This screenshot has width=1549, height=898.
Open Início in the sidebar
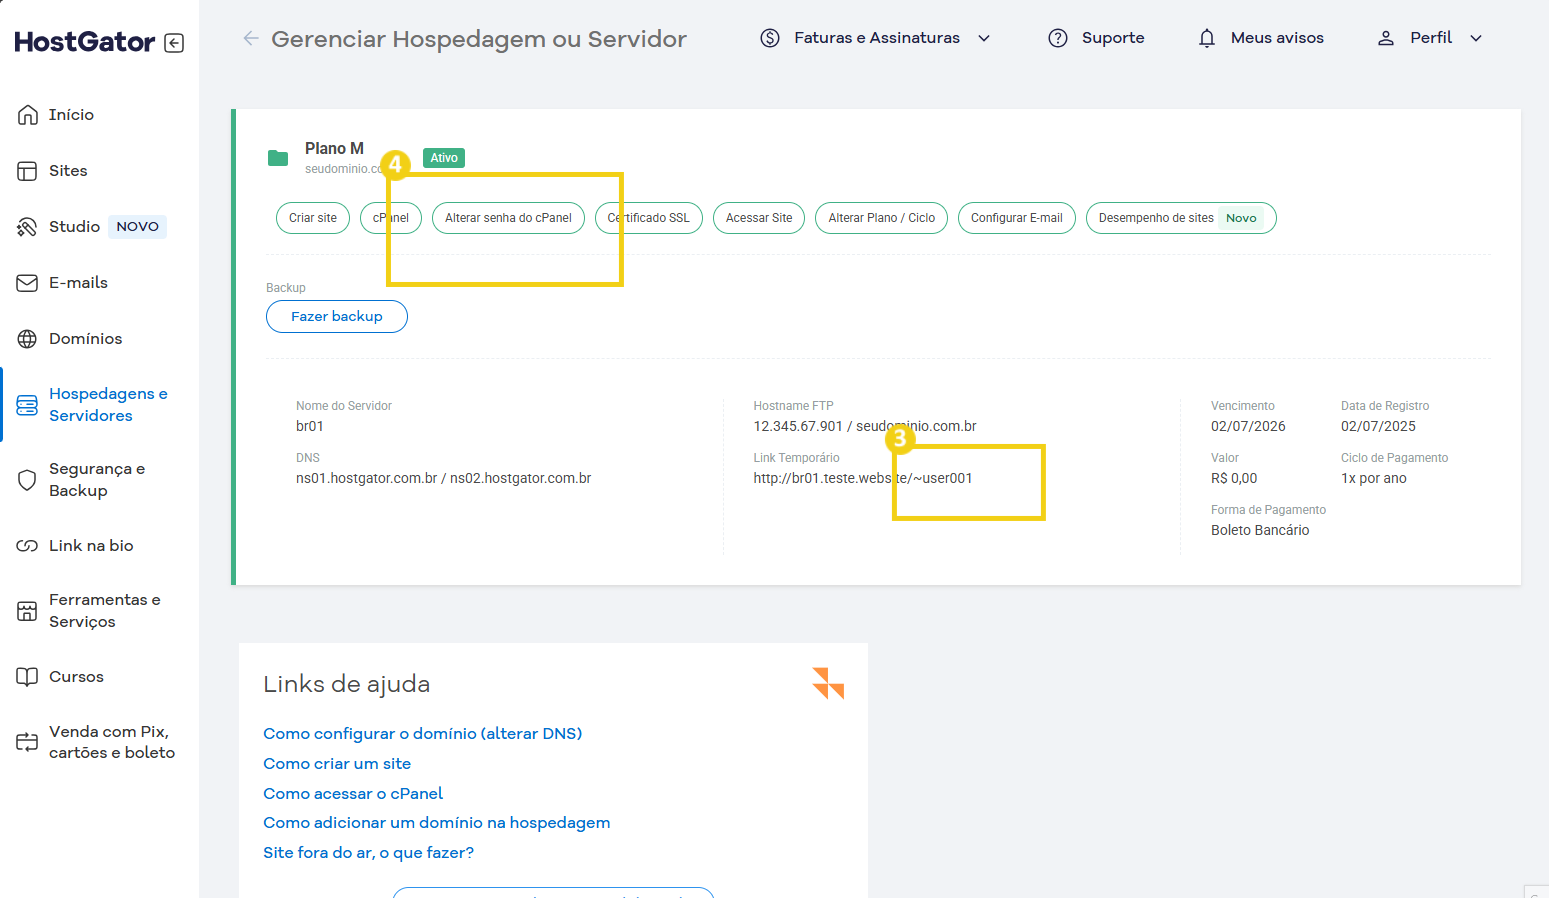[x=71, y=115]
